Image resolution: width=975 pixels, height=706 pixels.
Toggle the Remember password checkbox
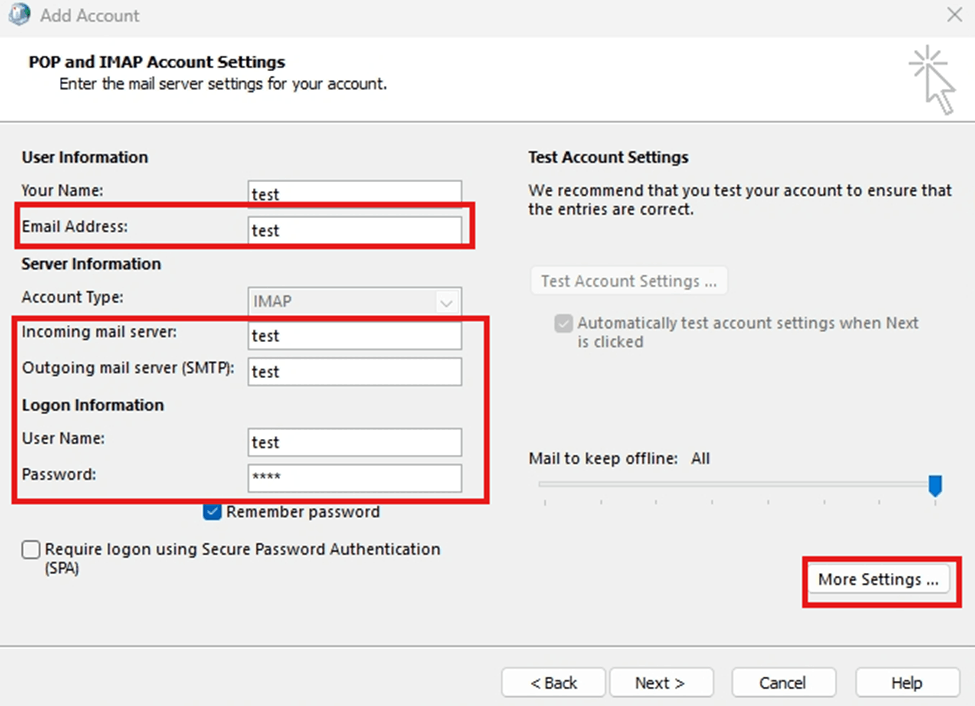click(212, 511)
